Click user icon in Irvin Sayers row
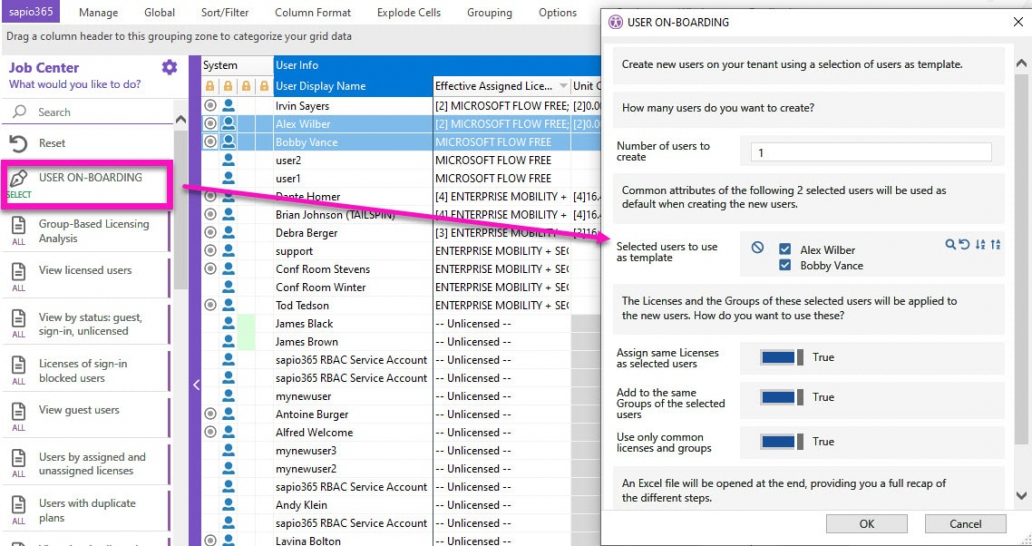 (228, 105)
